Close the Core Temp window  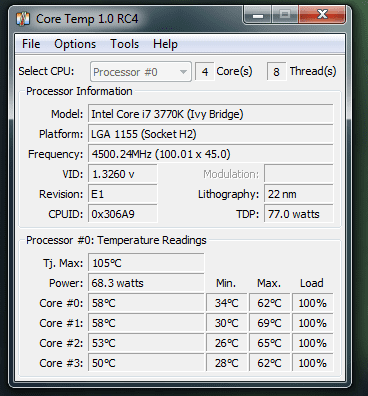(322, 15)
